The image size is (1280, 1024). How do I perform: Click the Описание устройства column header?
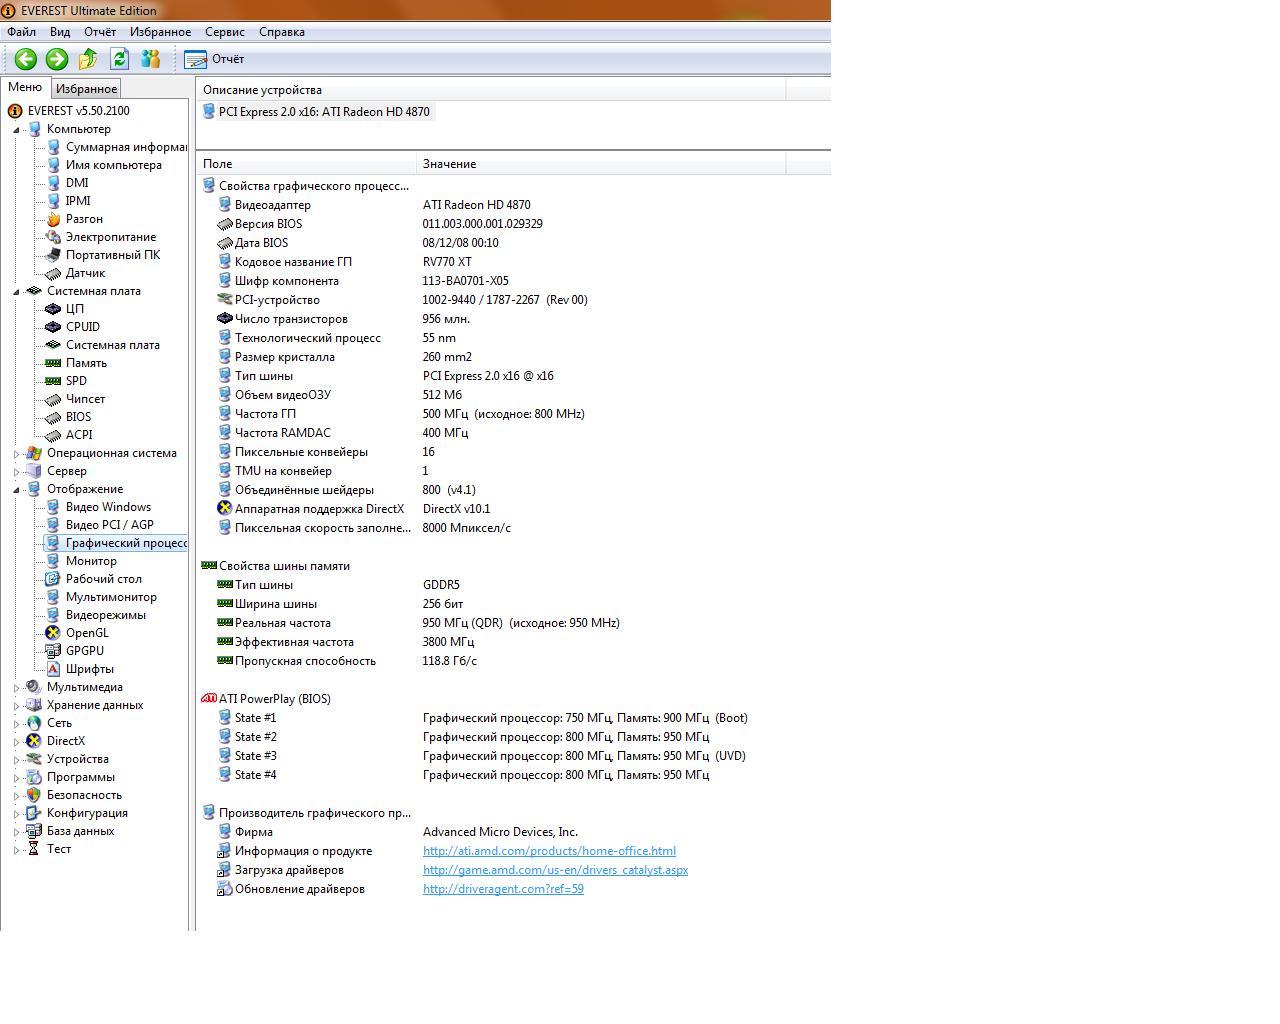click(491, 90)
